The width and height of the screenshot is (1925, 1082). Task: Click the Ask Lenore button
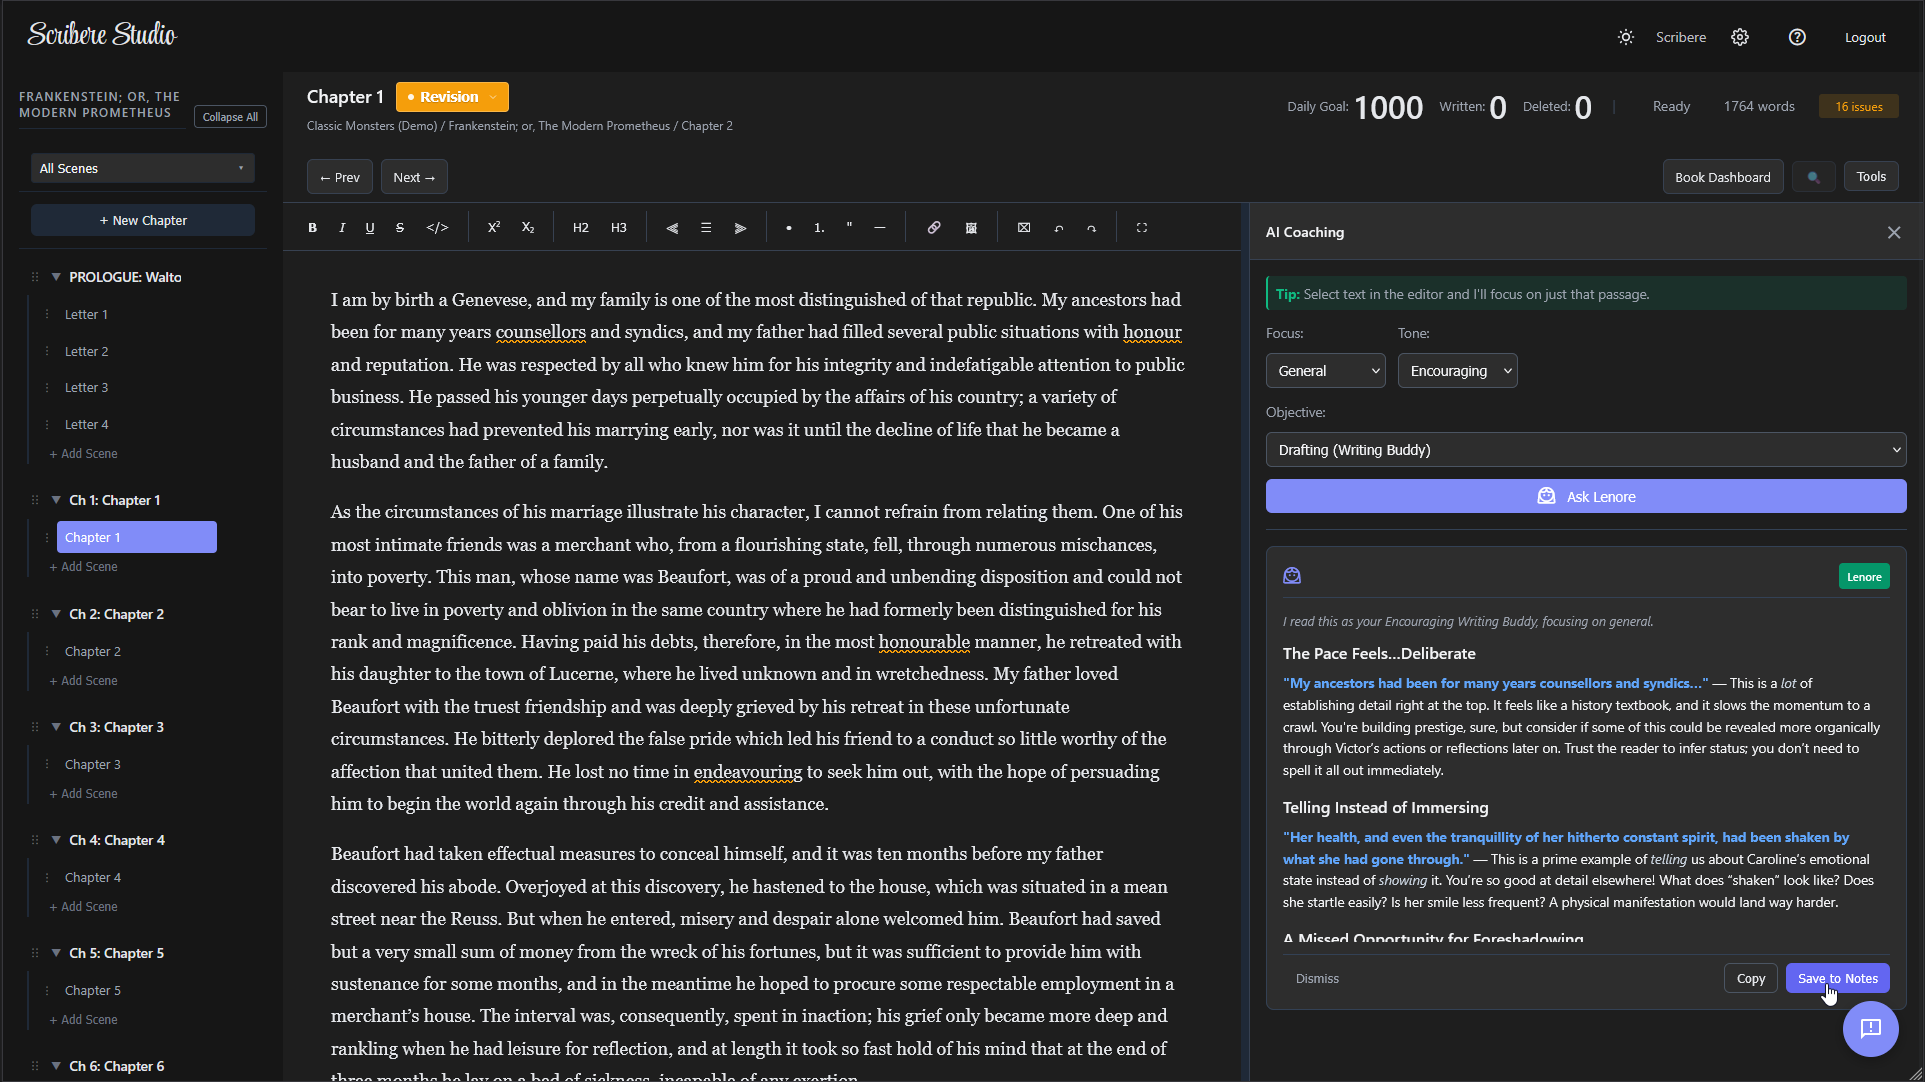[1585, 497]
